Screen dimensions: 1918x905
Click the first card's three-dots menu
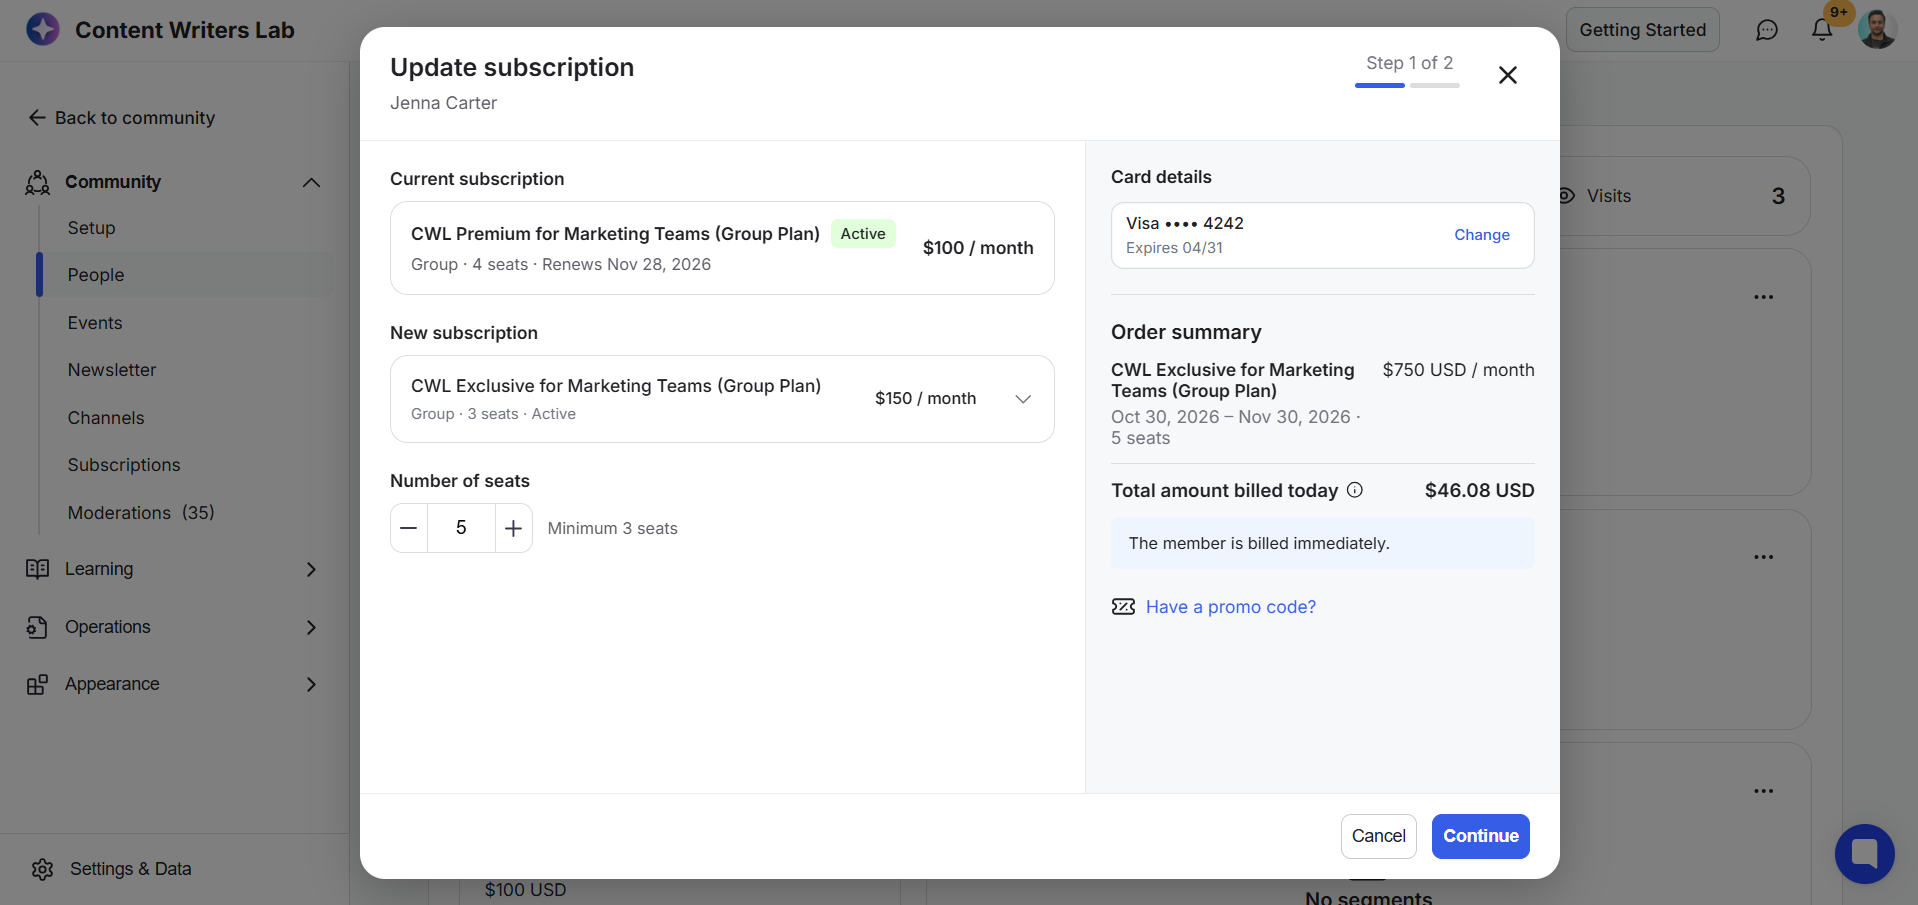1763,297
